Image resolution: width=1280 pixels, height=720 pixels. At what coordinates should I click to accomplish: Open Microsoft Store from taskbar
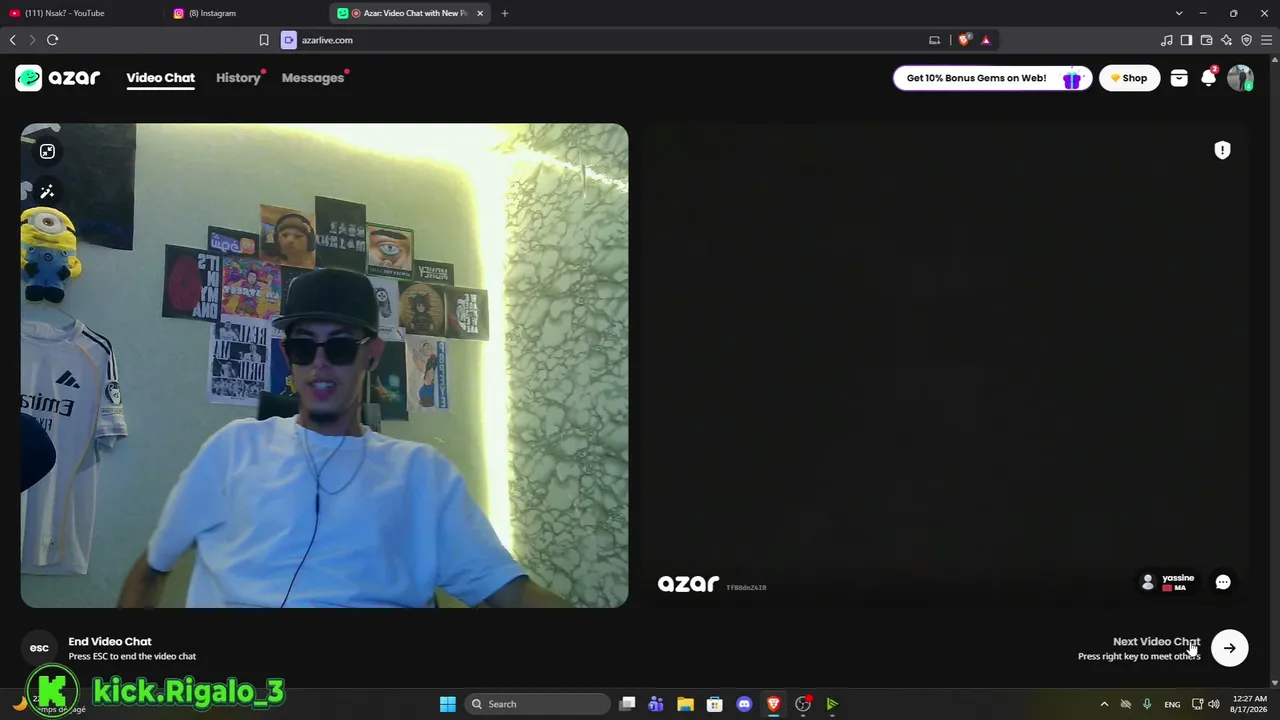click(x=714, y=704)
